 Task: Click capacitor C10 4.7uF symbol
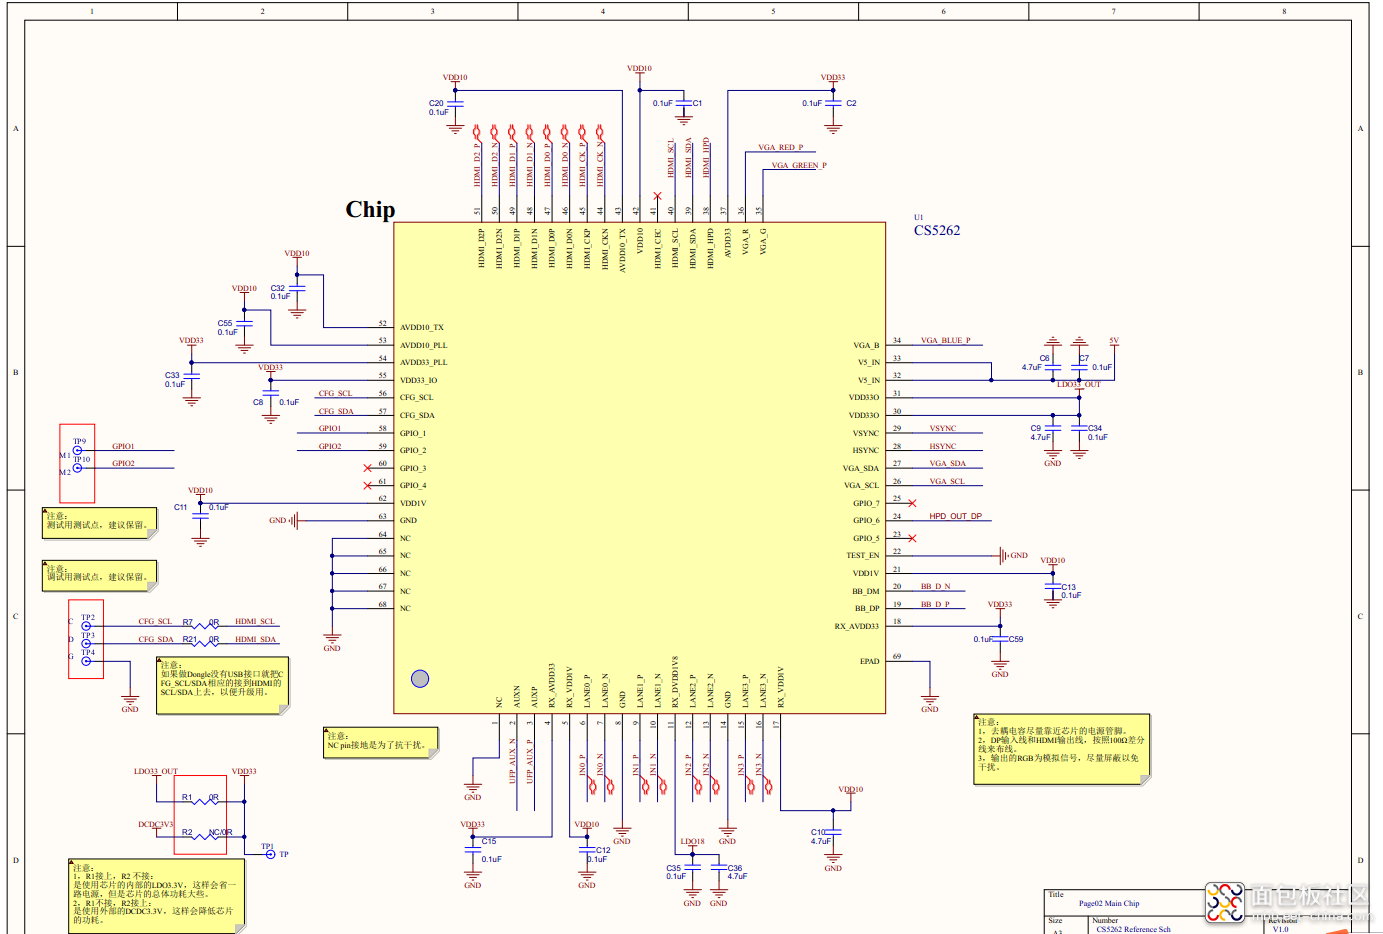pos(833,832)
